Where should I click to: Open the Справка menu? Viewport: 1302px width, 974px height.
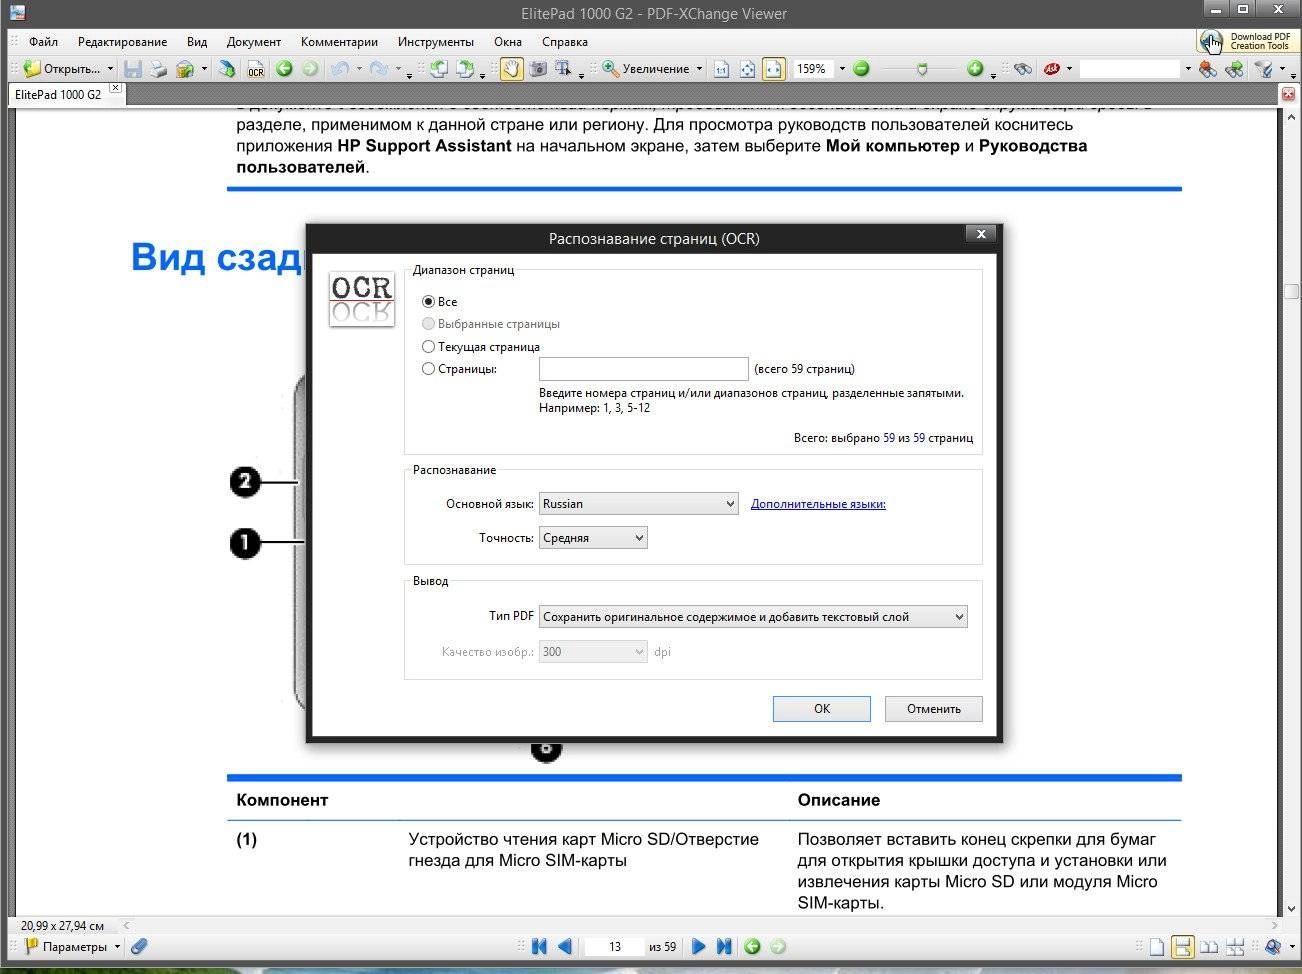pos(565,42)
